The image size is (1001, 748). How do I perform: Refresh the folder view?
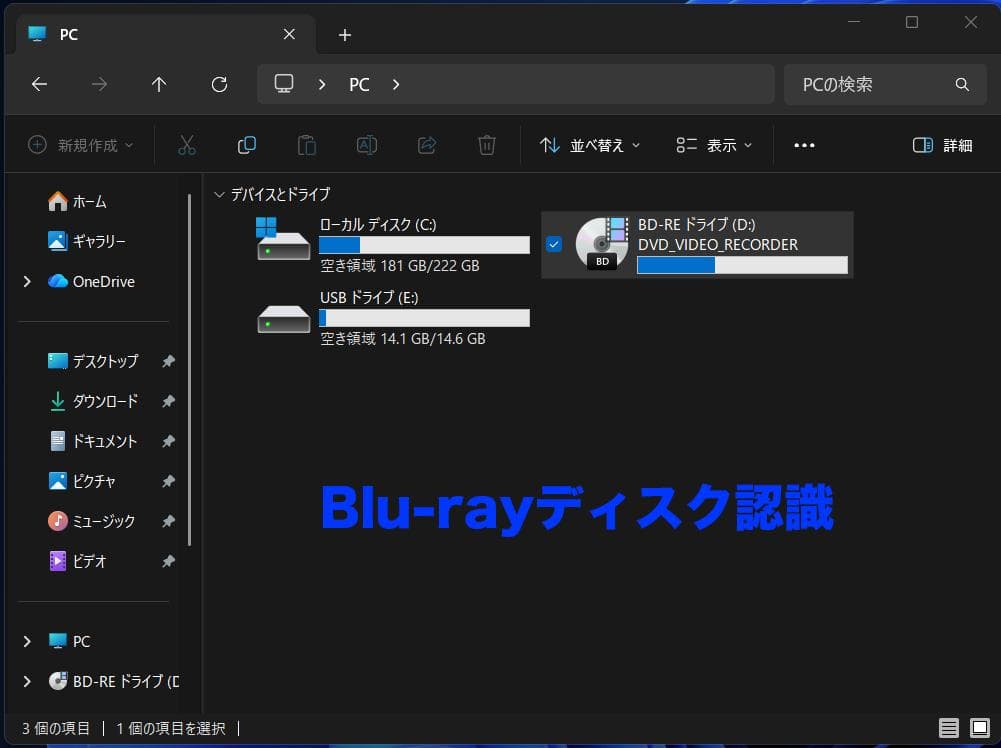coord(219,84)
